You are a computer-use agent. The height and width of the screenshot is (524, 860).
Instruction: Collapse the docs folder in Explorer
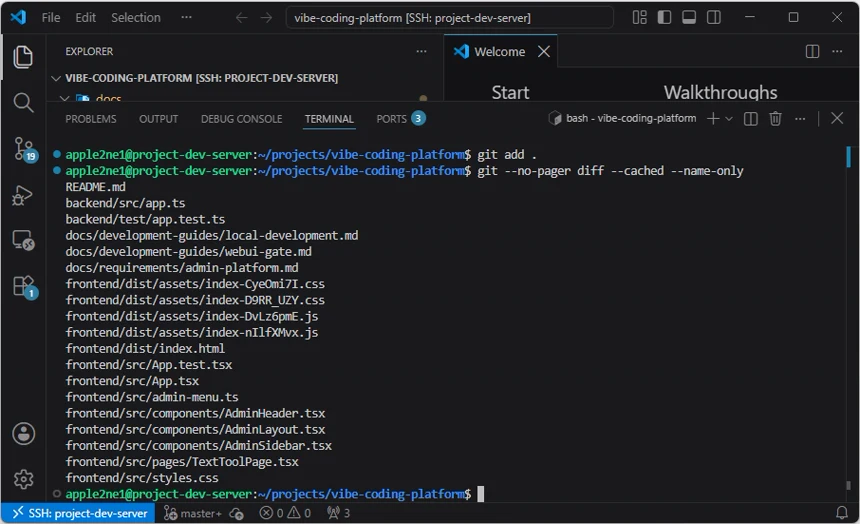[x=65, y=99]
